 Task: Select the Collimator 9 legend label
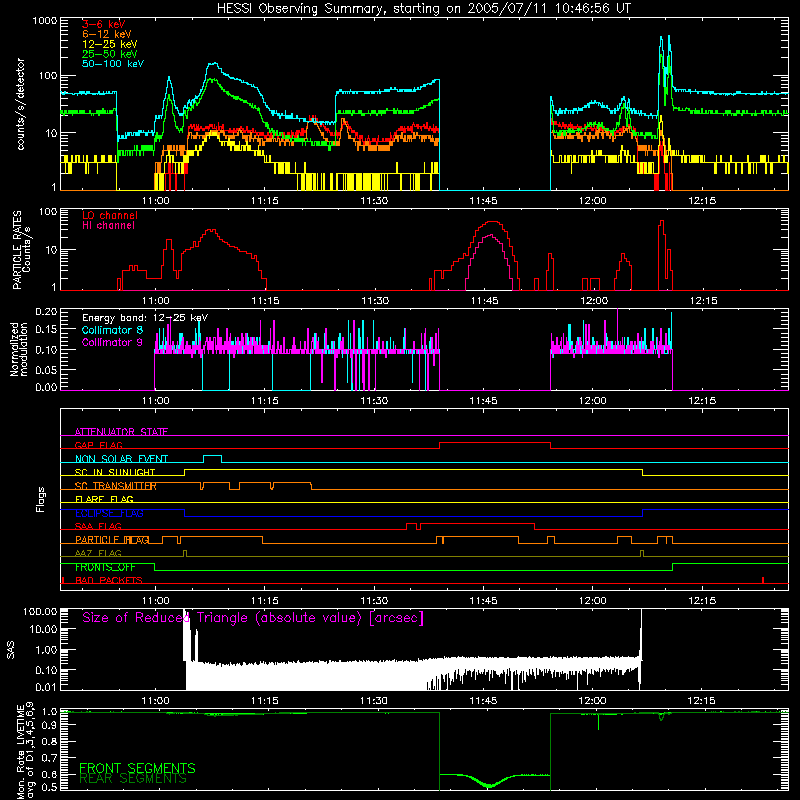click(x=112, y=342)
